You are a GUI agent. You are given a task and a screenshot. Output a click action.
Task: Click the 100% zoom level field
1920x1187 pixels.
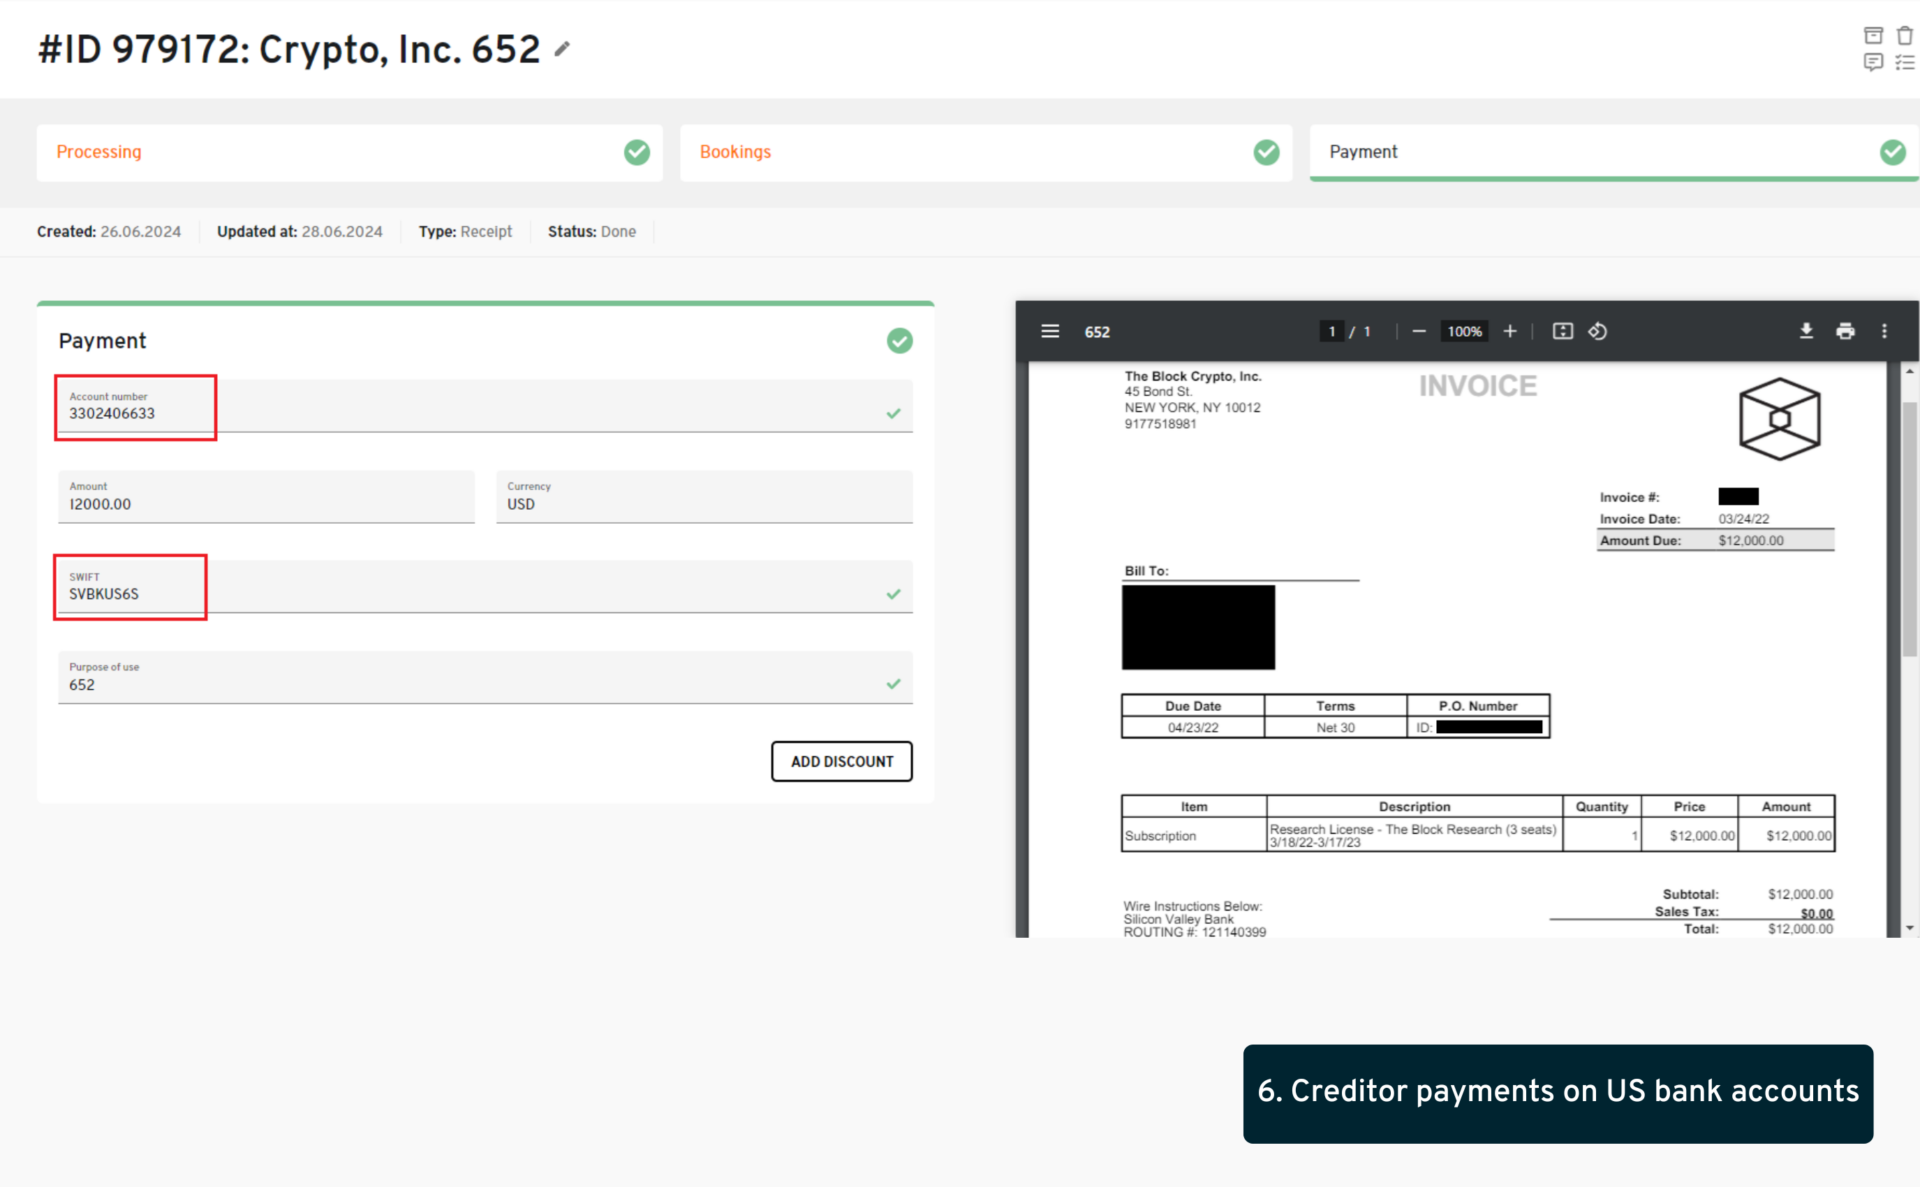[x=1464, y=331]
